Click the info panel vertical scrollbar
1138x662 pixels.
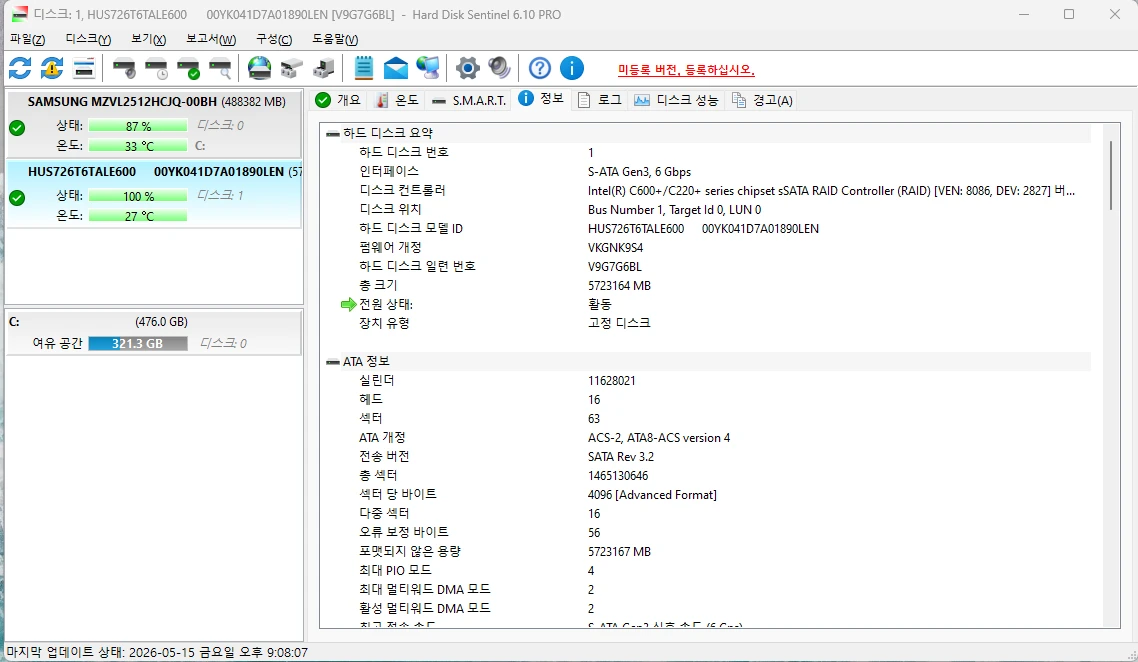[x=1111, y=174]
